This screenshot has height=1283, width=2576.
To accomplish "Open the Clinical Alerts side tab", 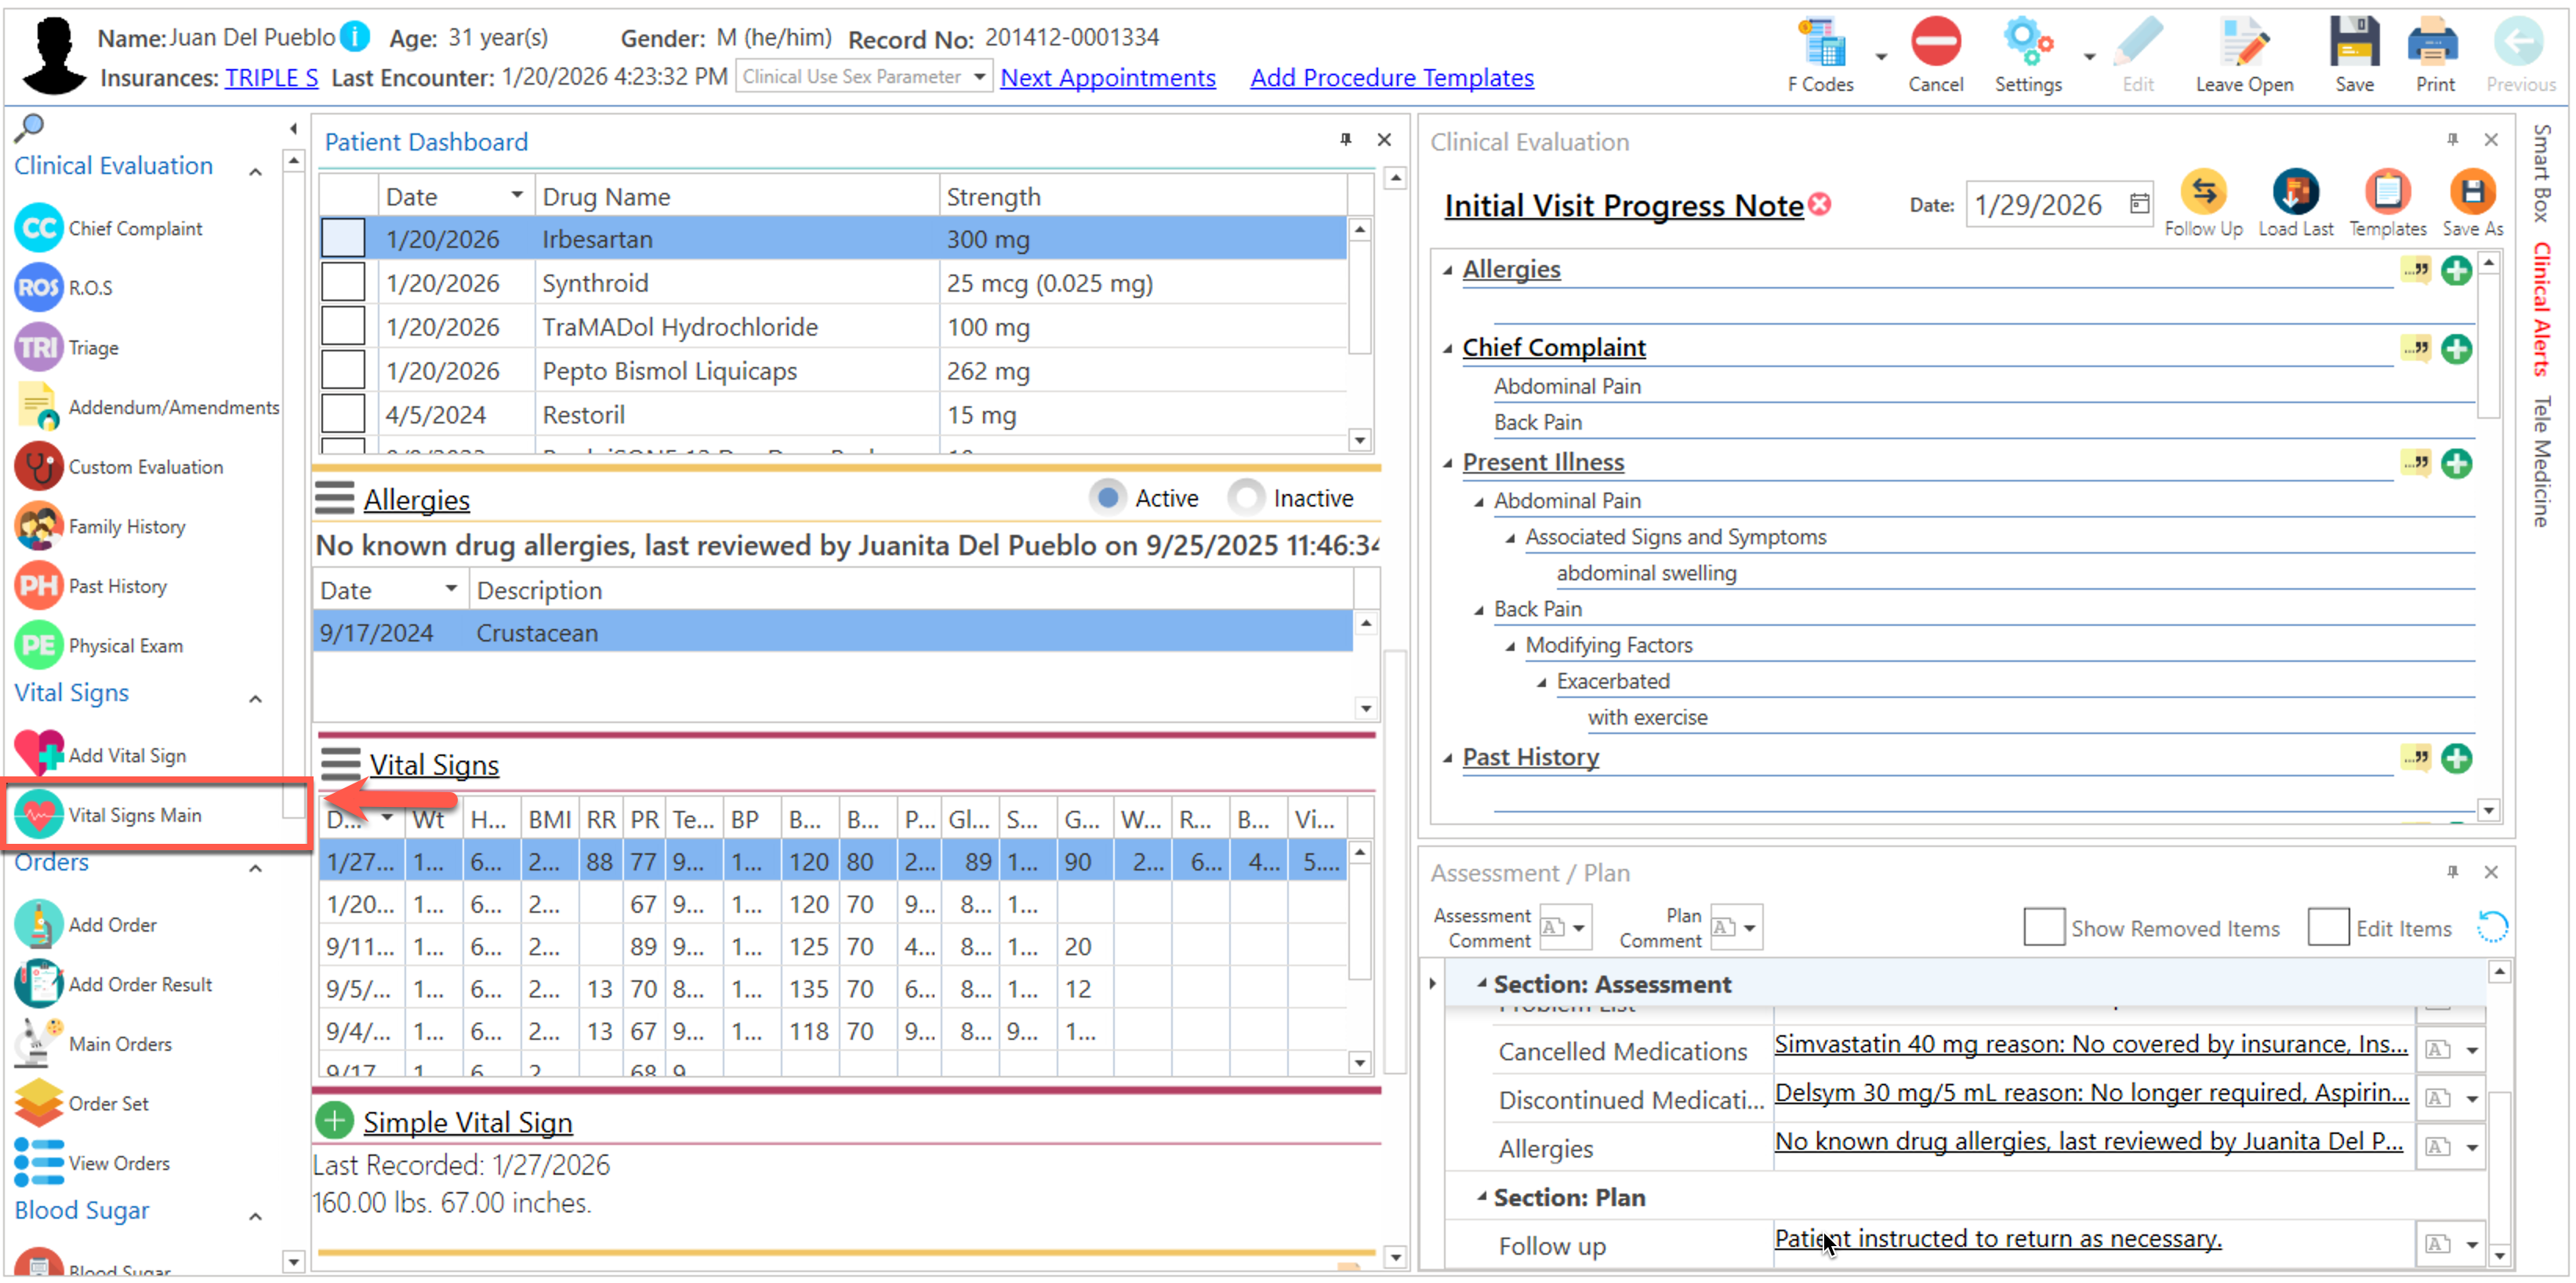I will click(x=2541, y=310).
